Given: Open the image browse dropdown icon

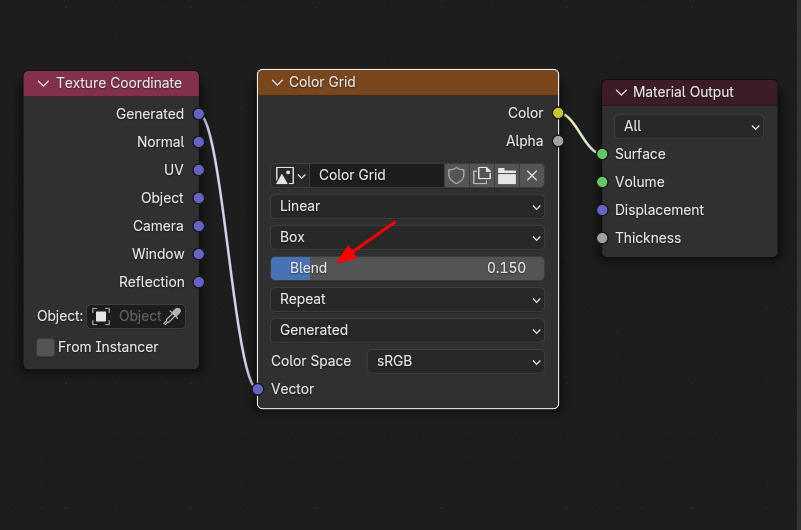Looking at the screenshot, I should pyautogui.click(x=290, y=176).
